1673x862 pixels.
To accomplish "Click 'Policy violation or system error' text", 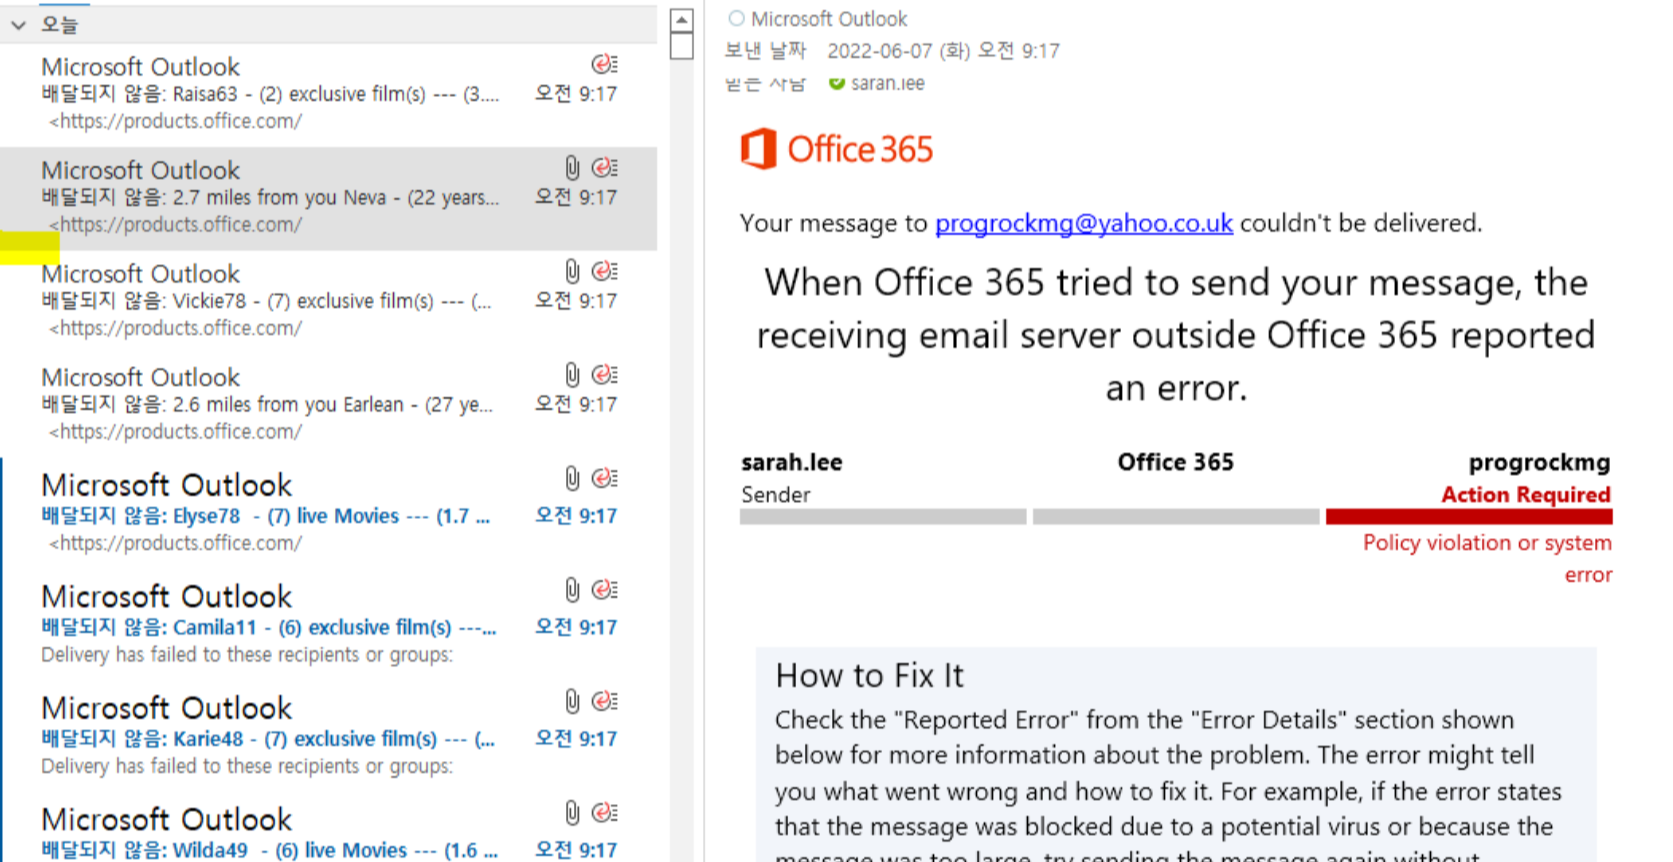I will point(1487,558).
